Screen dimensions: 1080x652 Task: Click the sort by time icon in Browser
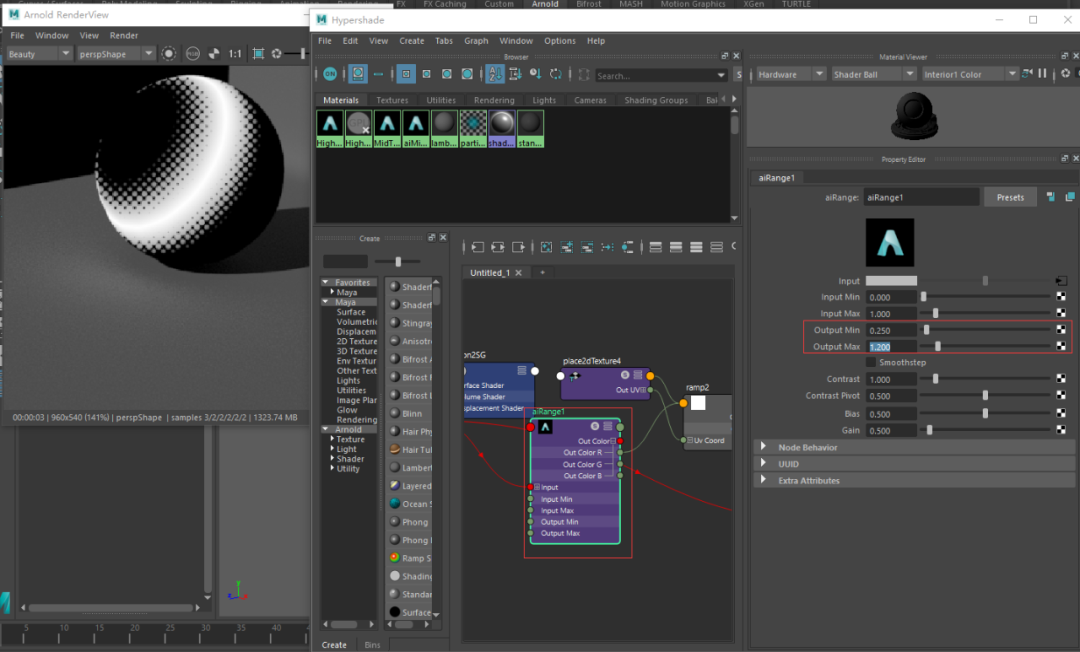(x=535, y=74)
